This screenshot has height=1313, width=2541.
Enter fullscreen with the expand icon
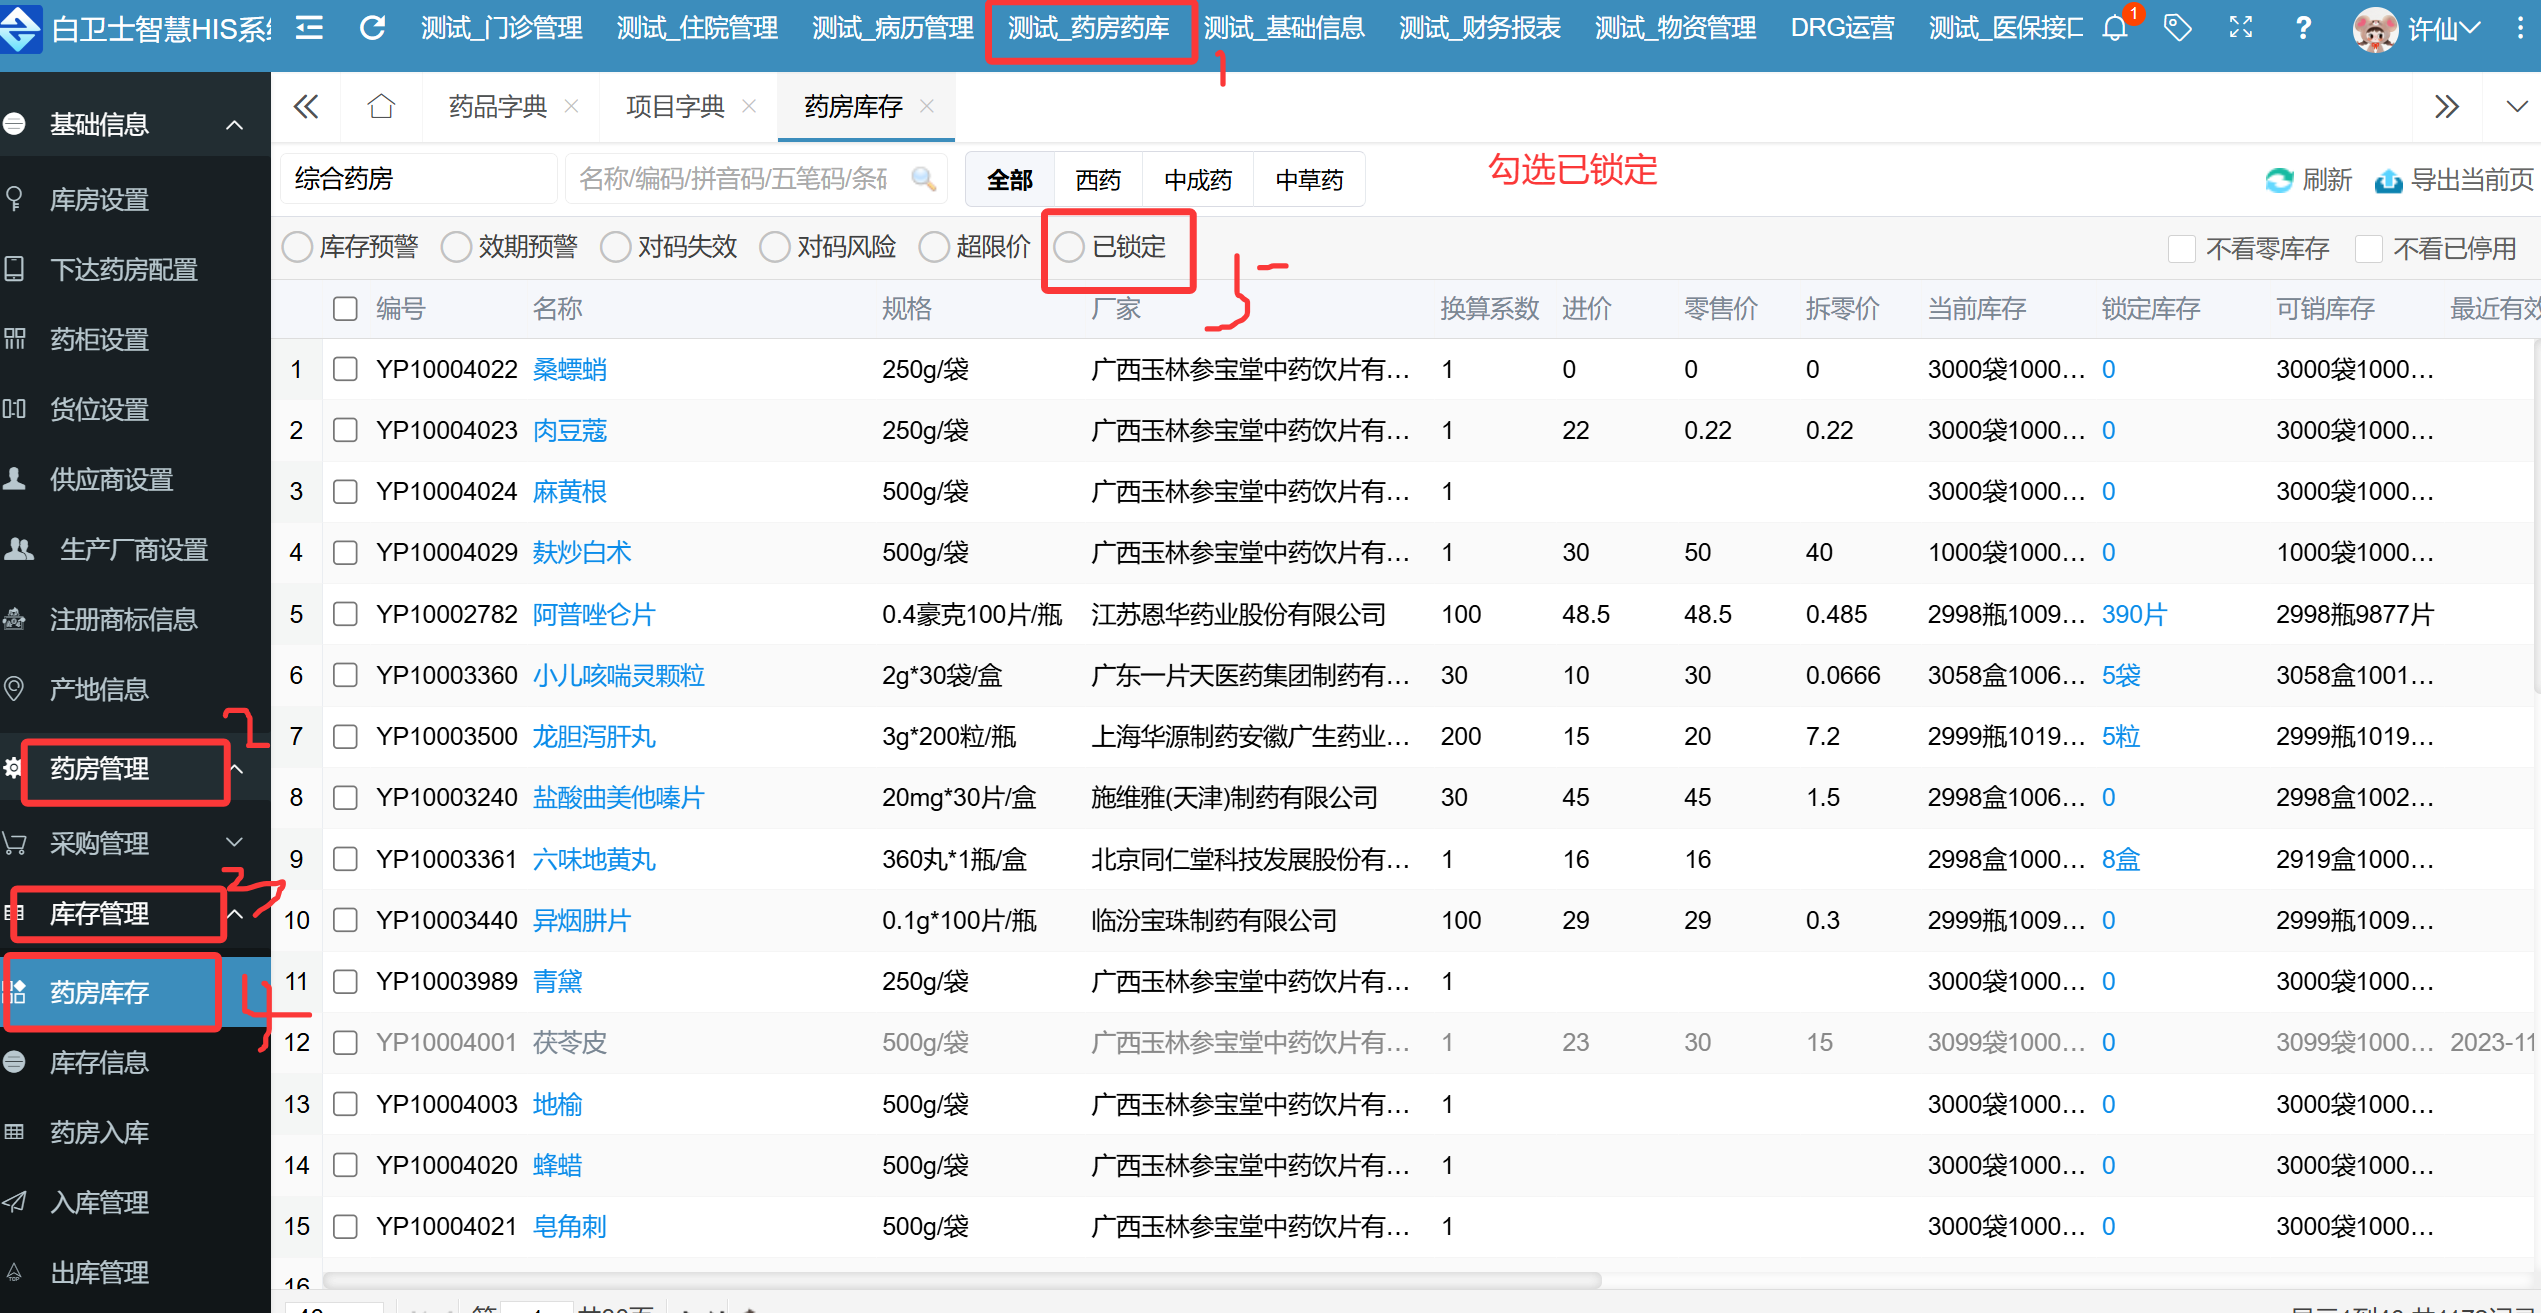tap(2241, 28)
